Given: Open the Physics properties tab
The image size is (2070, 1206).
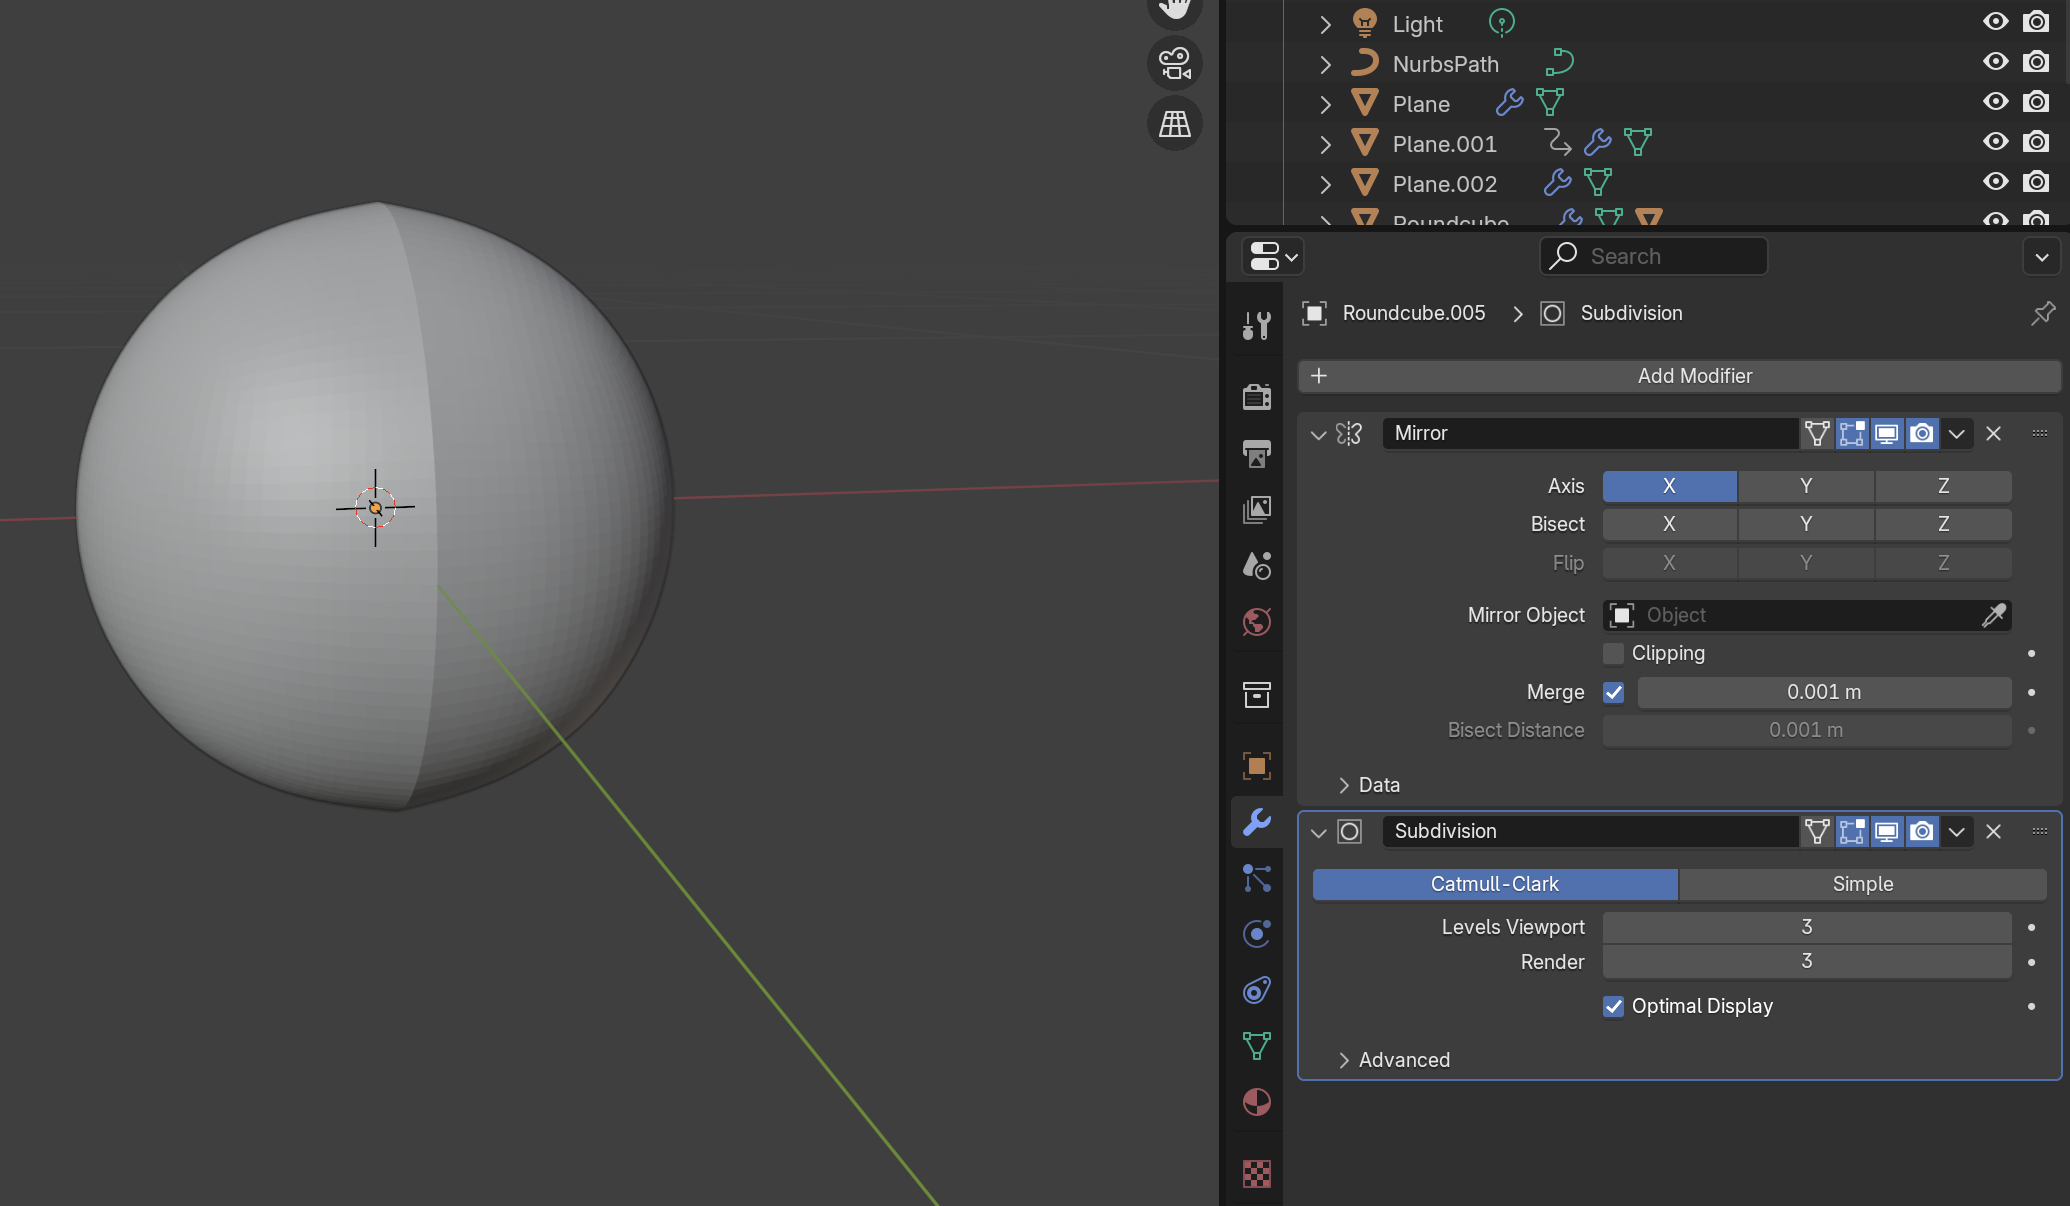Looking at the screenshot, I should click(x=1257, y=934).
